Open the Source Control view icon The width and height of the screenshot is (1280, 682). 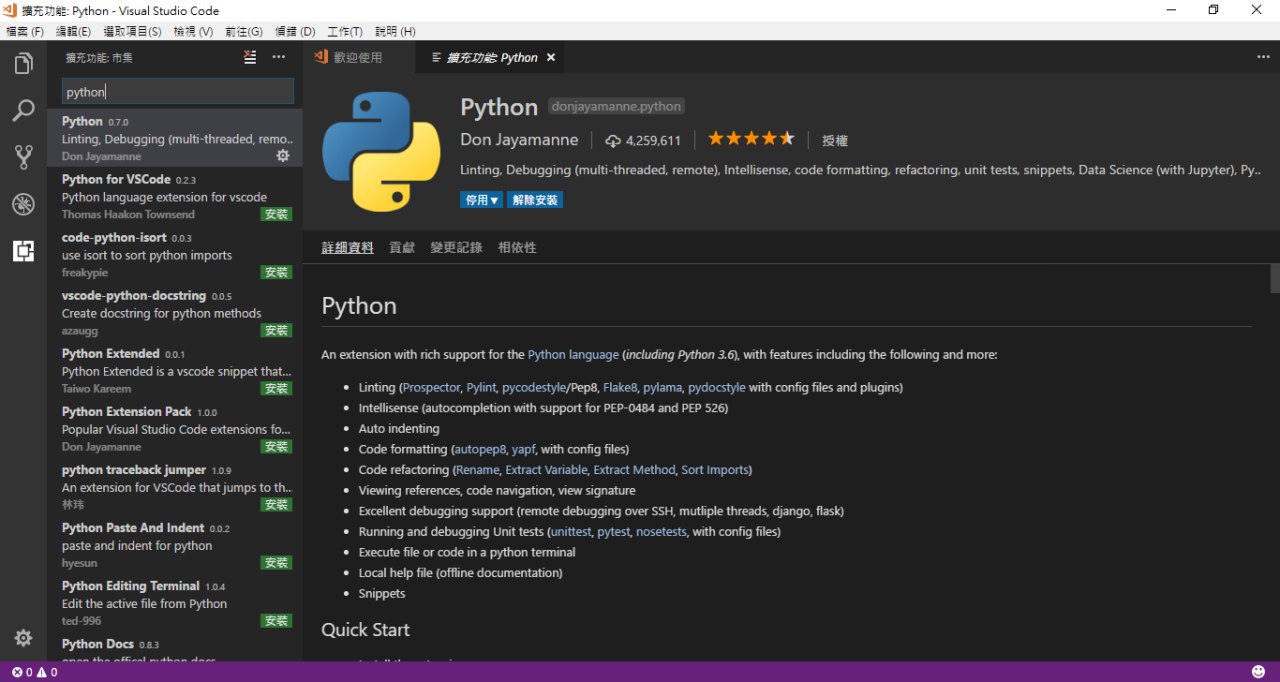tap(23, 157)
